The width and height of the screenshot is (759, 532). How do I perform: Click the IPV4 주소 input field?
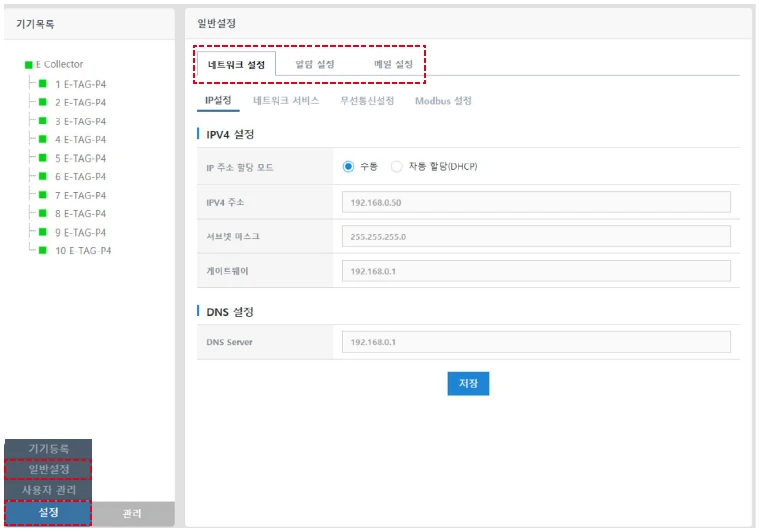point(536,202)
